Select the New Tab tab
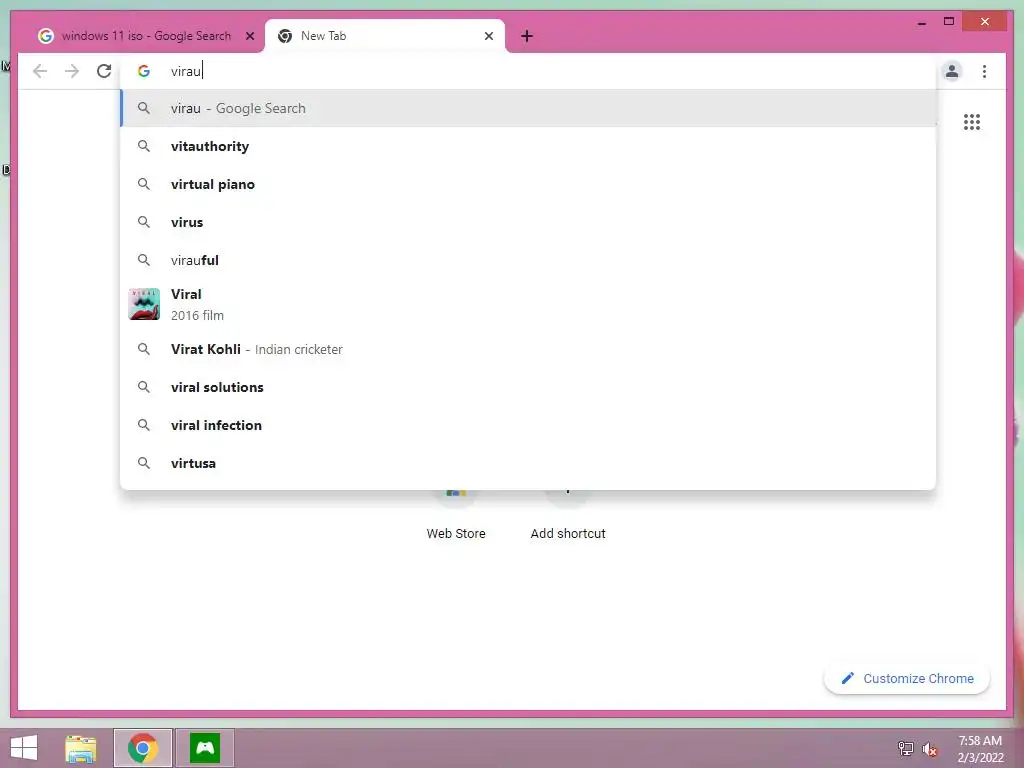The height and width of the screenshot is (768, 1024). tap(384, 36)
